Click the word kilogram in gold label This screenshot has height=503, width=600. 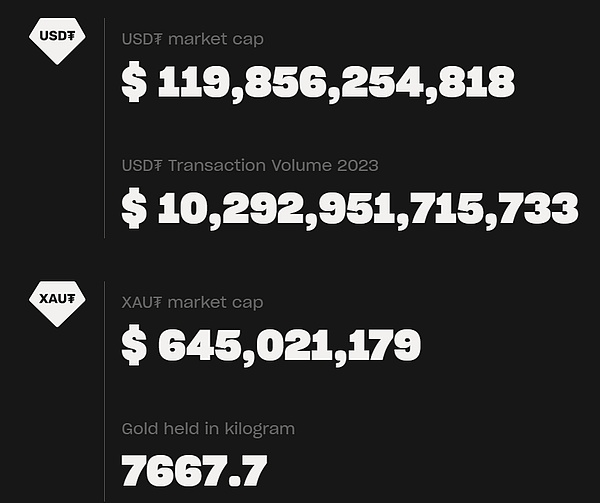point(260,430)
